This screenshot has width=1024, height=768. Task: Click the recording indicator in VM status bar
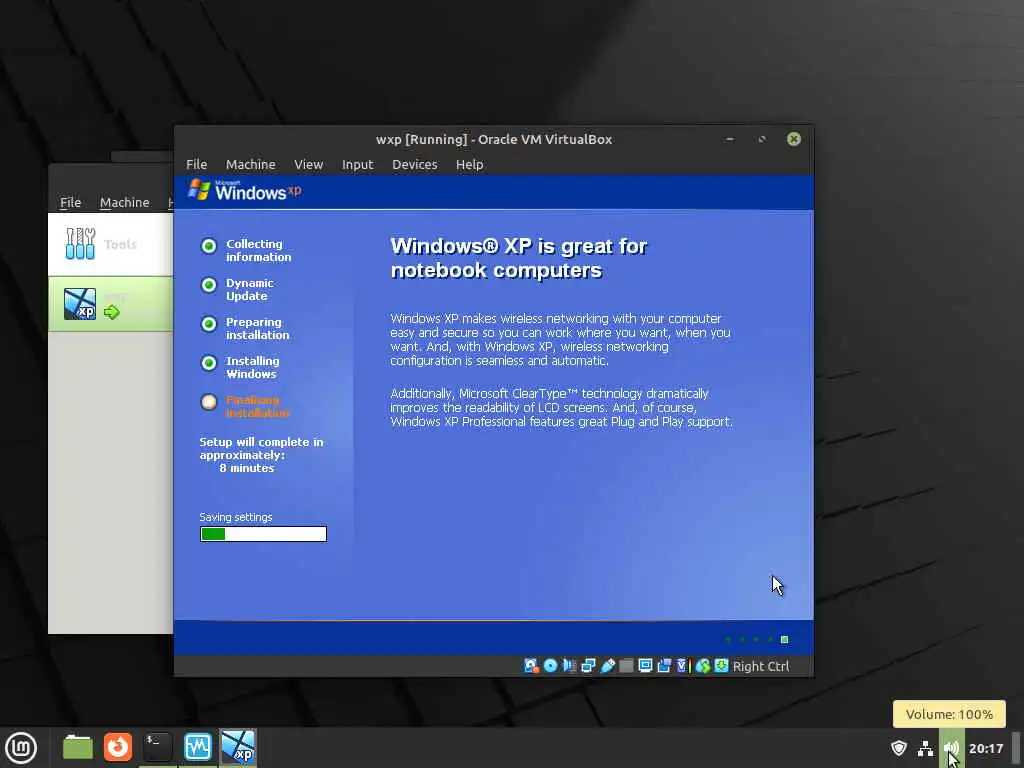(664, 665)
